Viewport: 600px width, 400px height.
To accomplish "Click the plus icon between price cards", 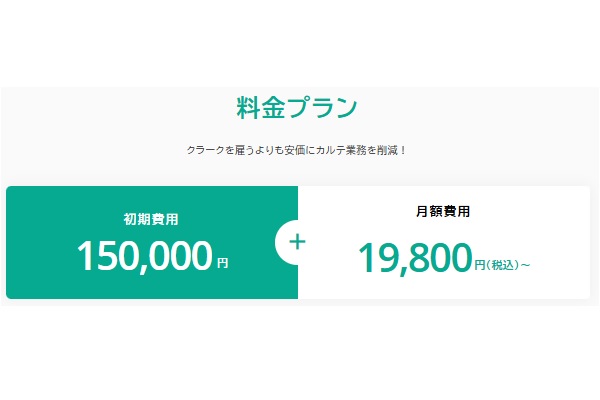I will click(297, 242).
